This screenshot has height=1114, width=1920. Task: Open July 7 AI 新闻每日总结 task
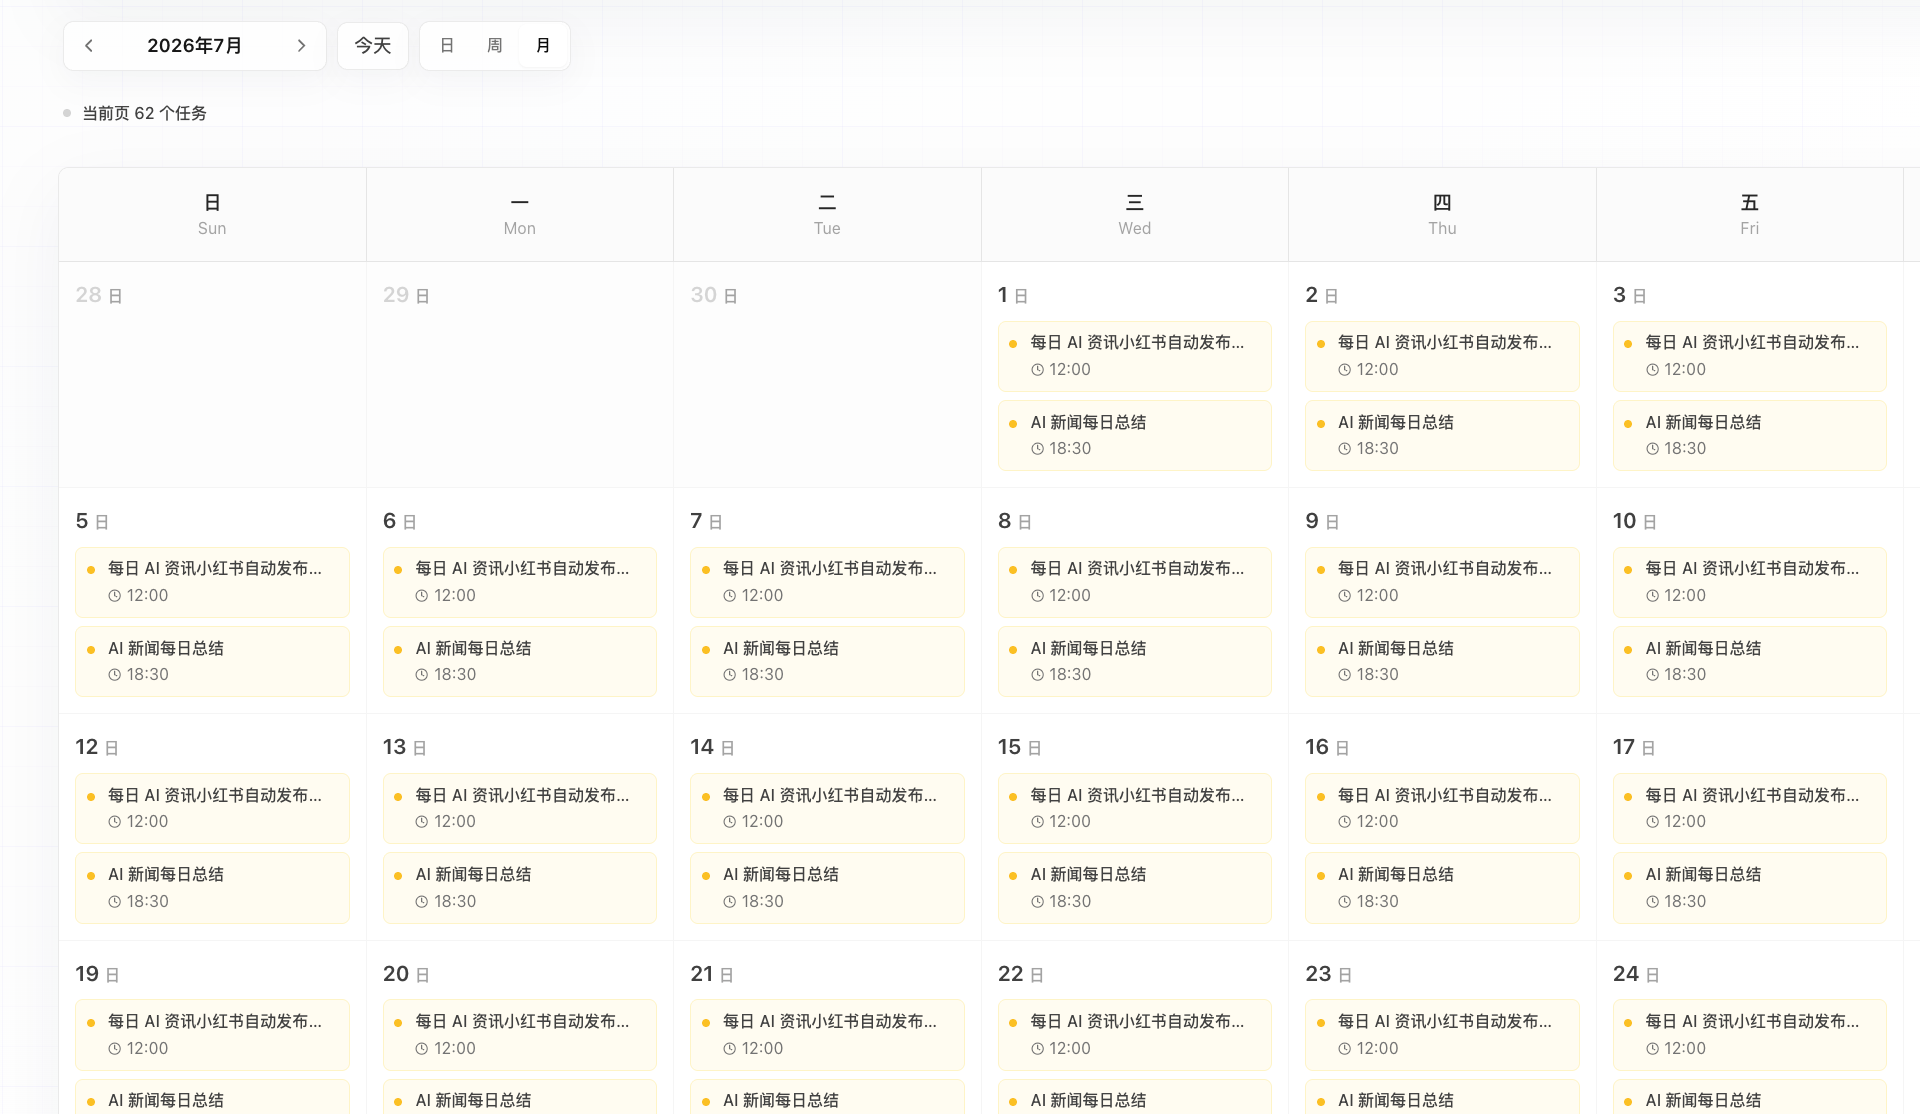(x=827, y=661)
